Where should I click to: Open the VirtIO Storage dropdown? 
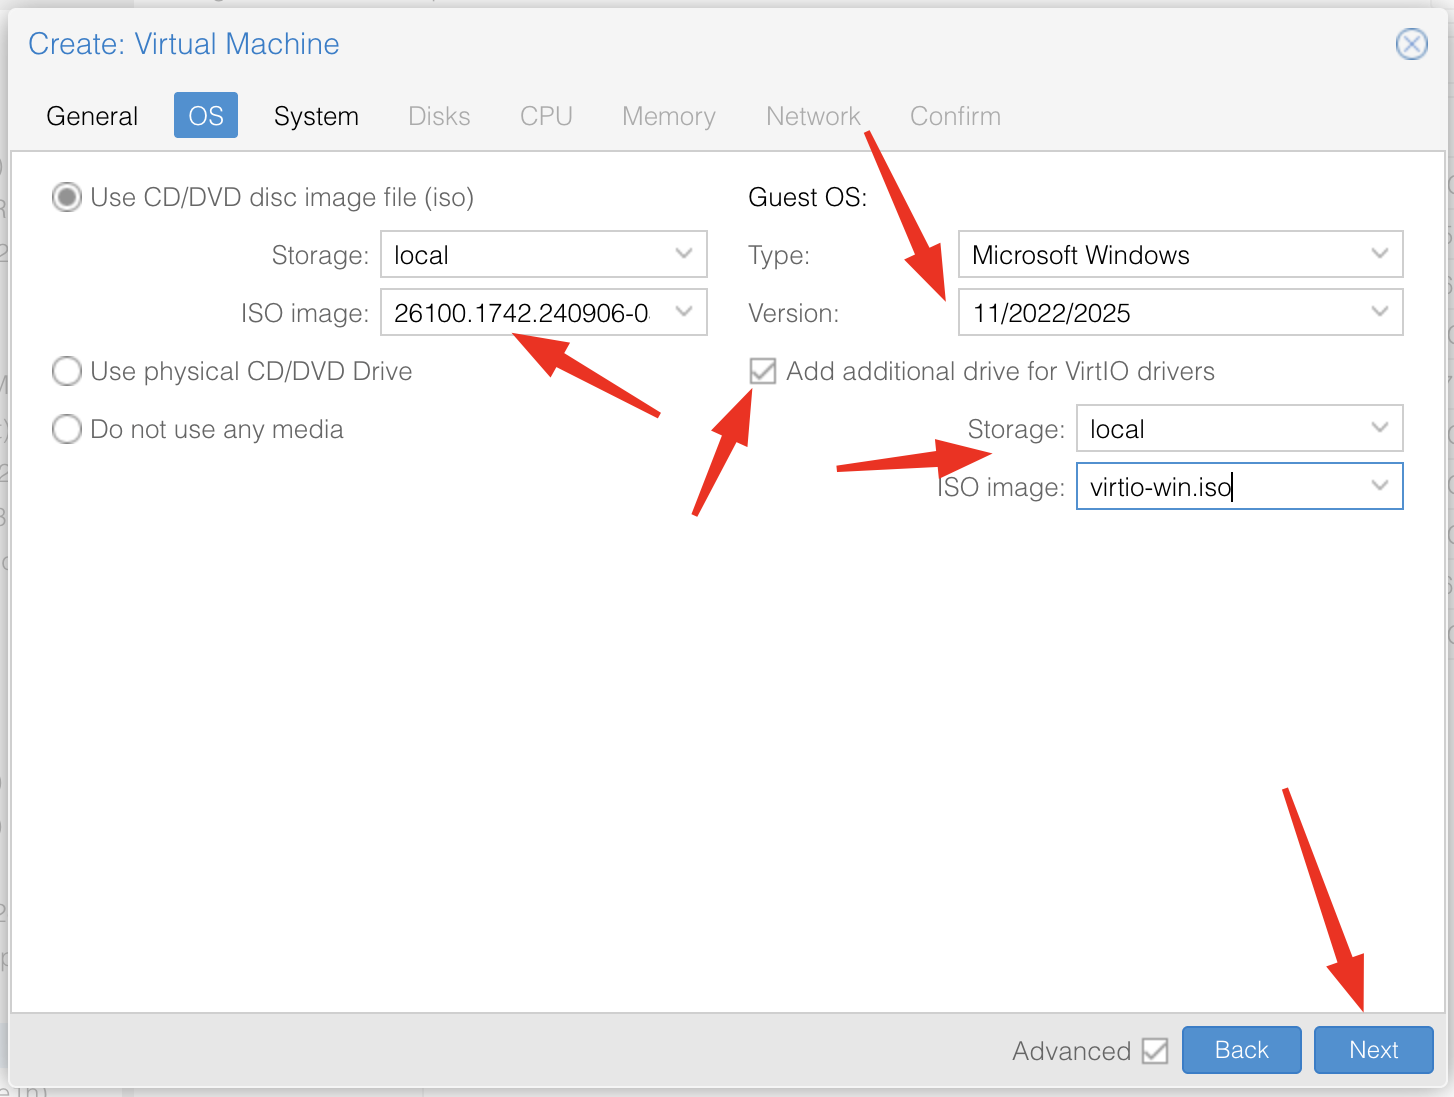point(1380,428)
